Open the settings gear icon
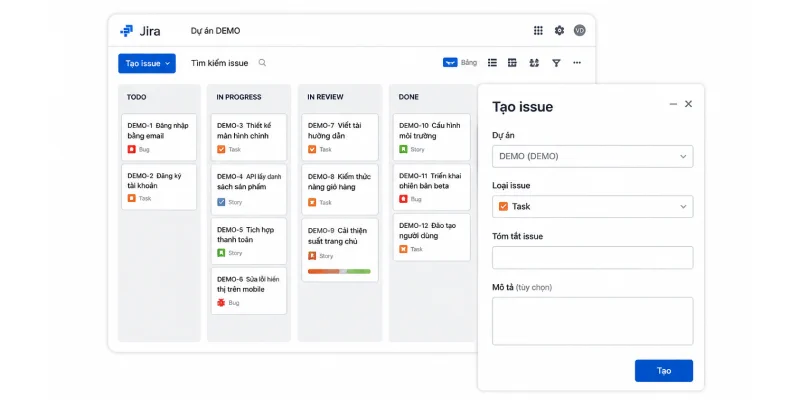800x400 pixels. coord(560,31)
